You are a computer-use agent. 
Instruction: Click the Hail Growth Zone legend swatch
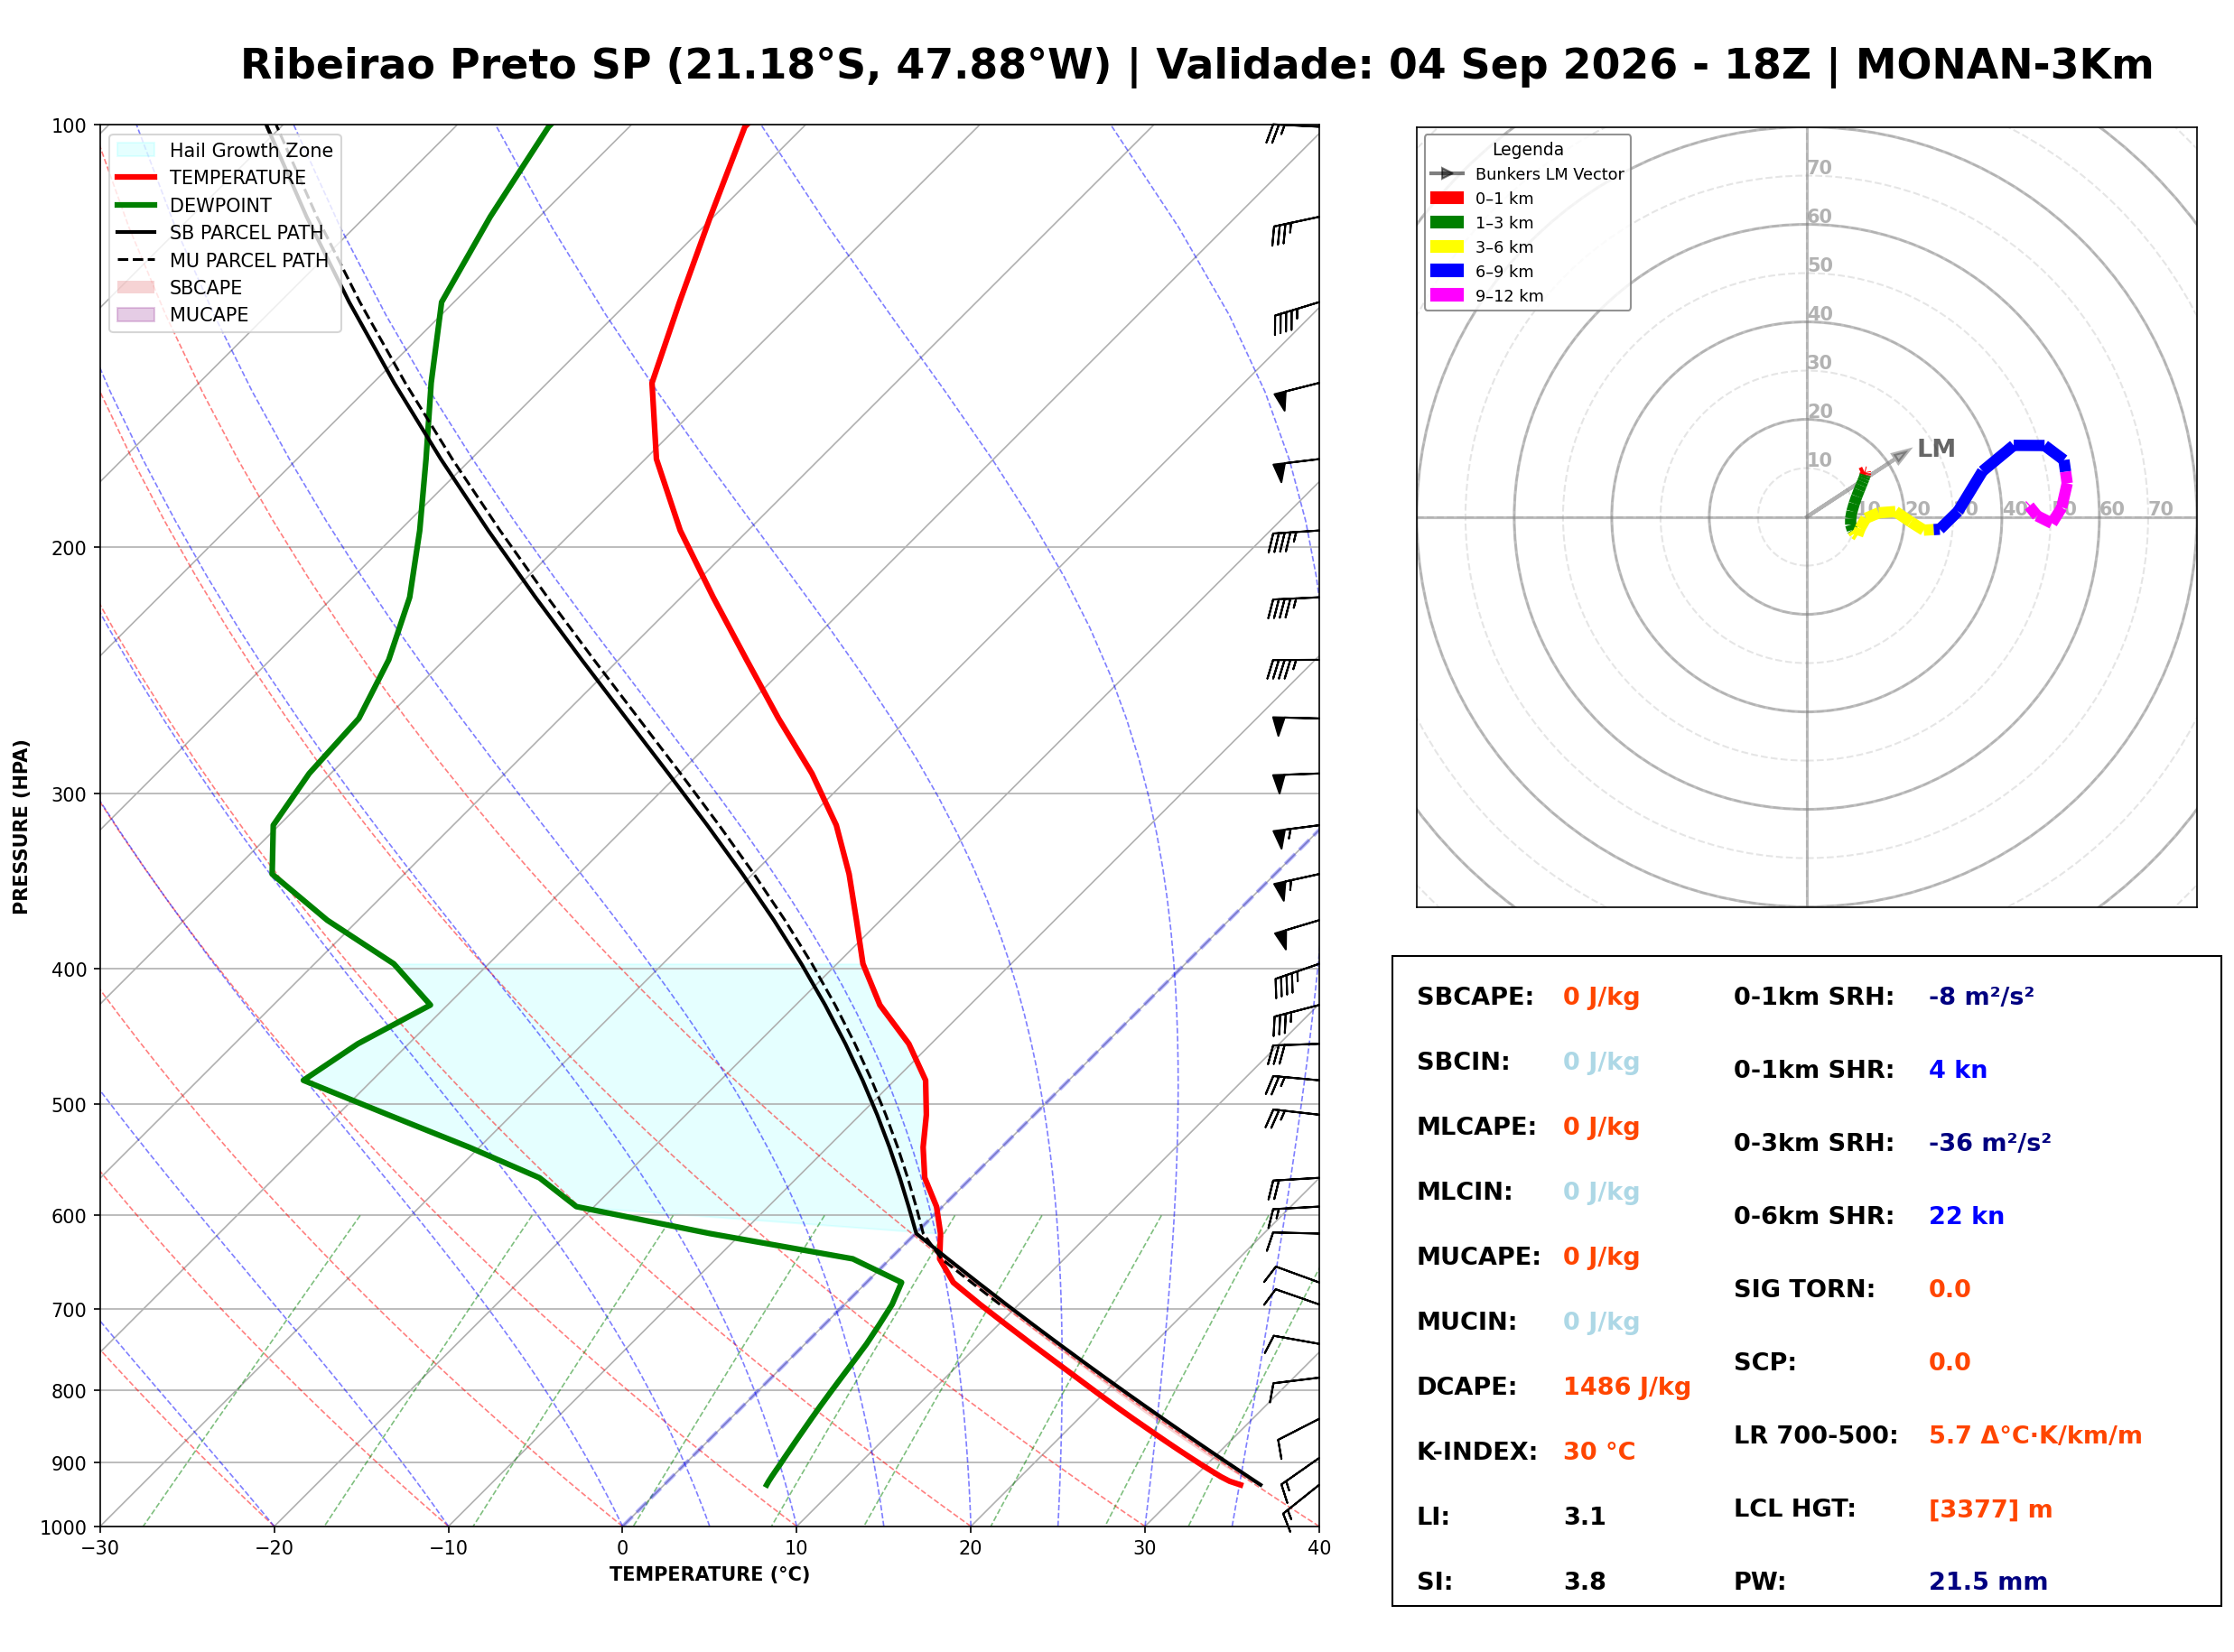136,150
